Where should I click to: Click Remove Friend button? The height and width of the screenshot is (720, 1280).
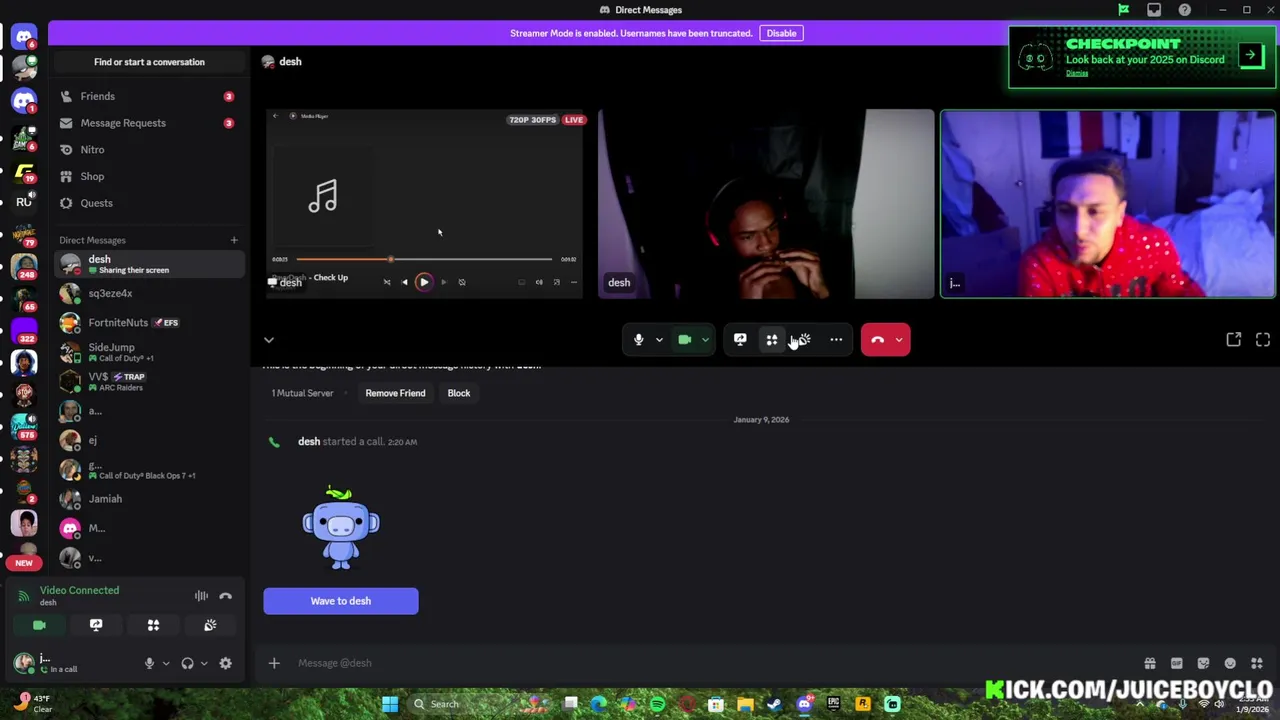point(395,393)
